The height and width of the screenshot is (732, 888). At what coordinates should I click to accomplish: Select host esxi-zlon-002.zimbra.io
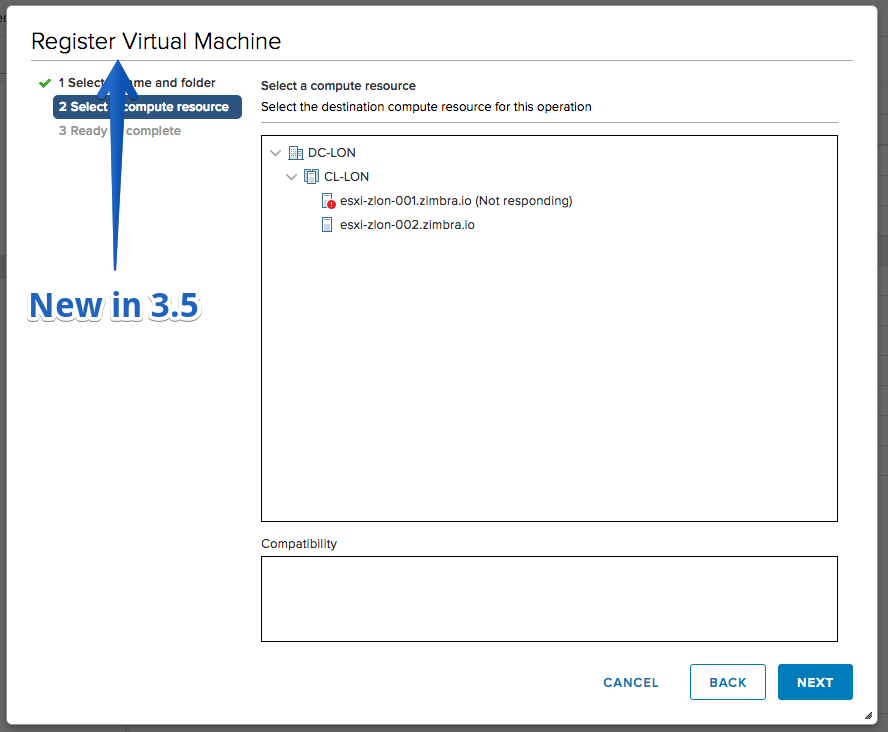coord(407,225)
